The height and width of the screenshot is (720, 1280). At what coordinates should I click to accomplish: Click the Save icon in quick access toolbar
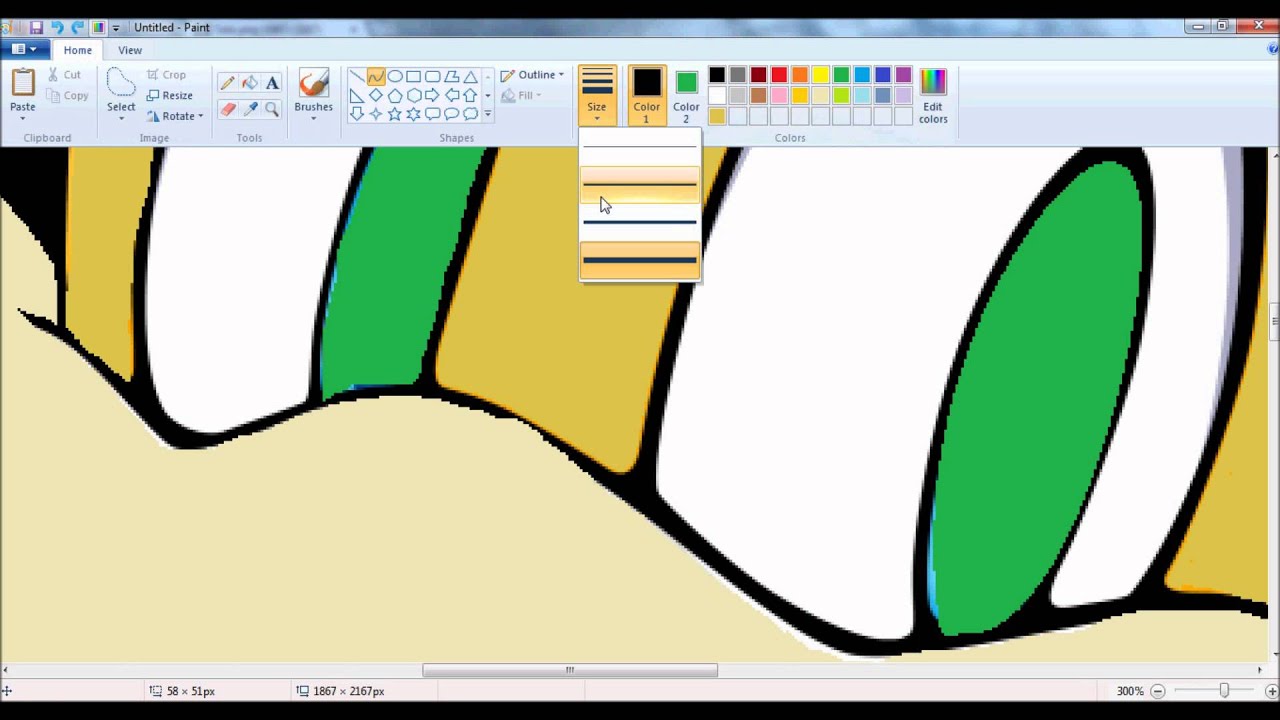click(36, 28)
